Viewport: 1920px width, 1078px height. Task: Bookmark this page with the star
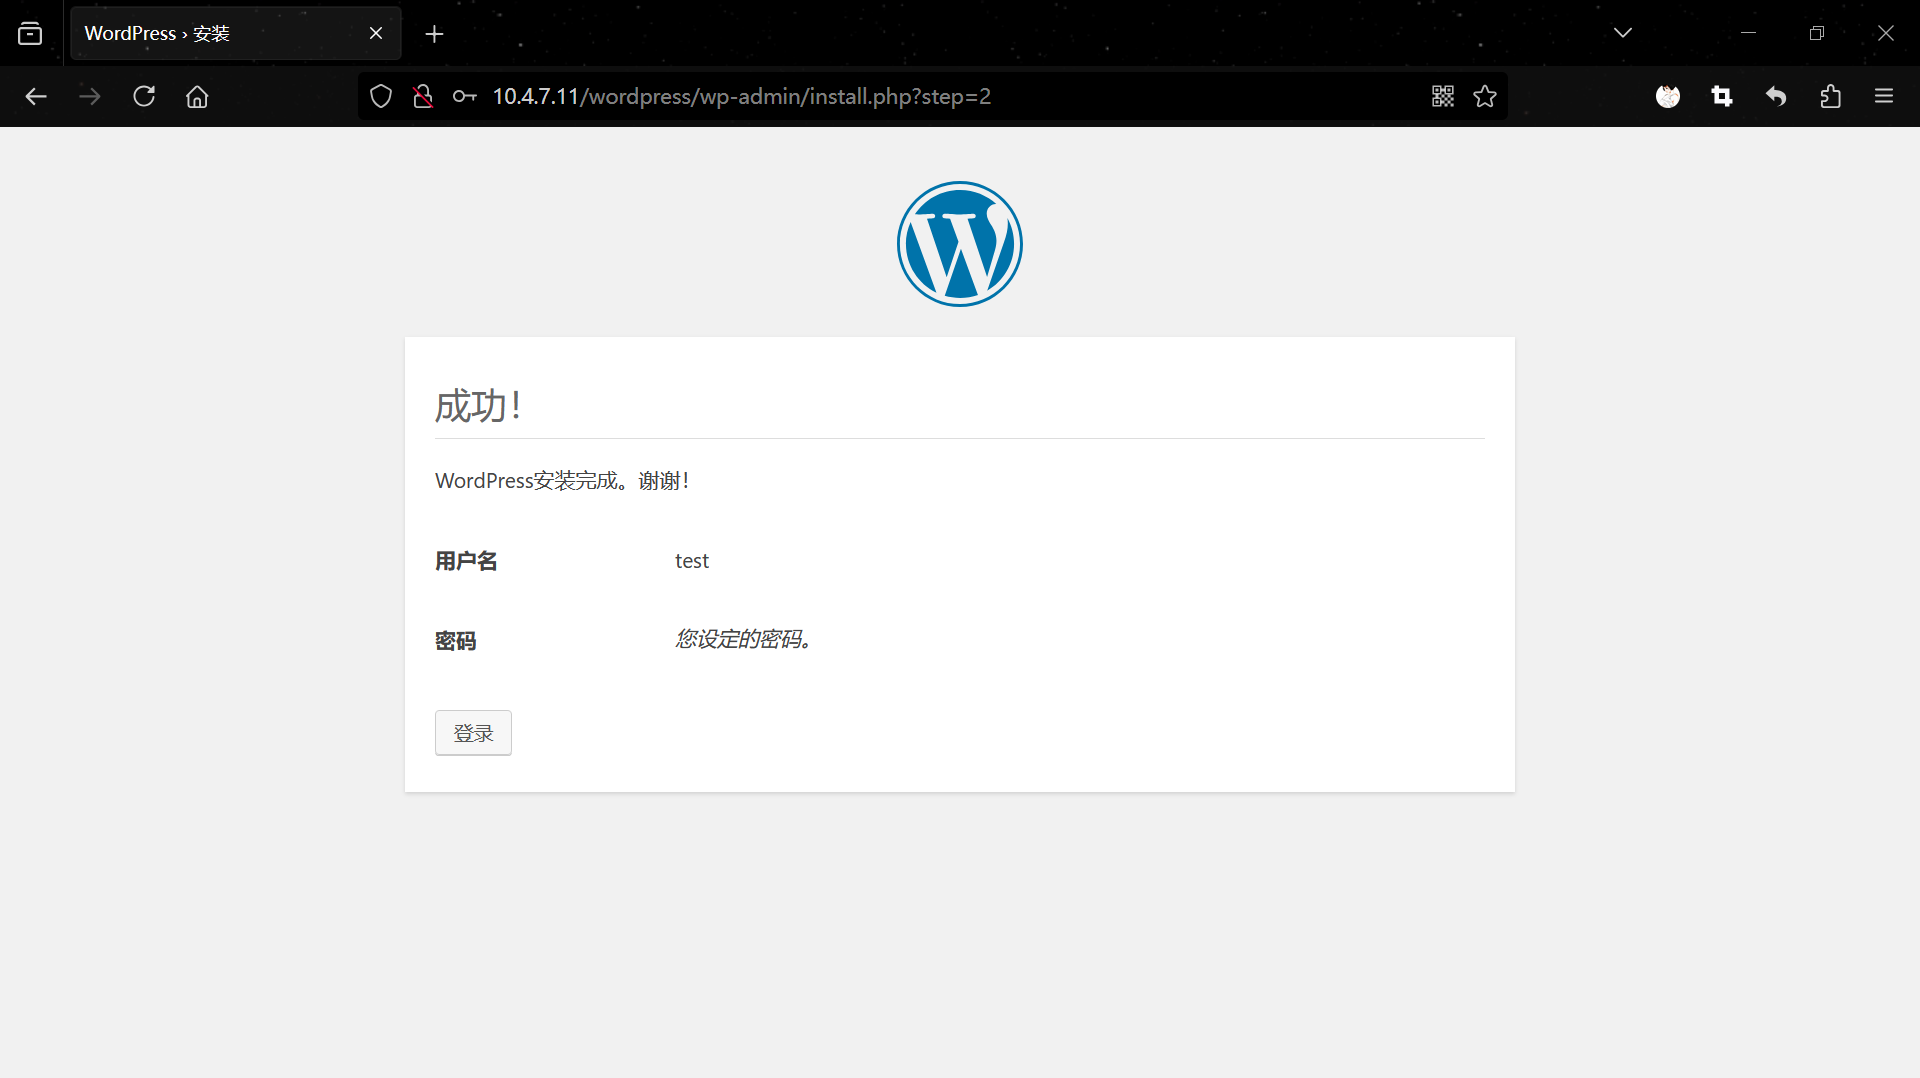(1485, 96)
